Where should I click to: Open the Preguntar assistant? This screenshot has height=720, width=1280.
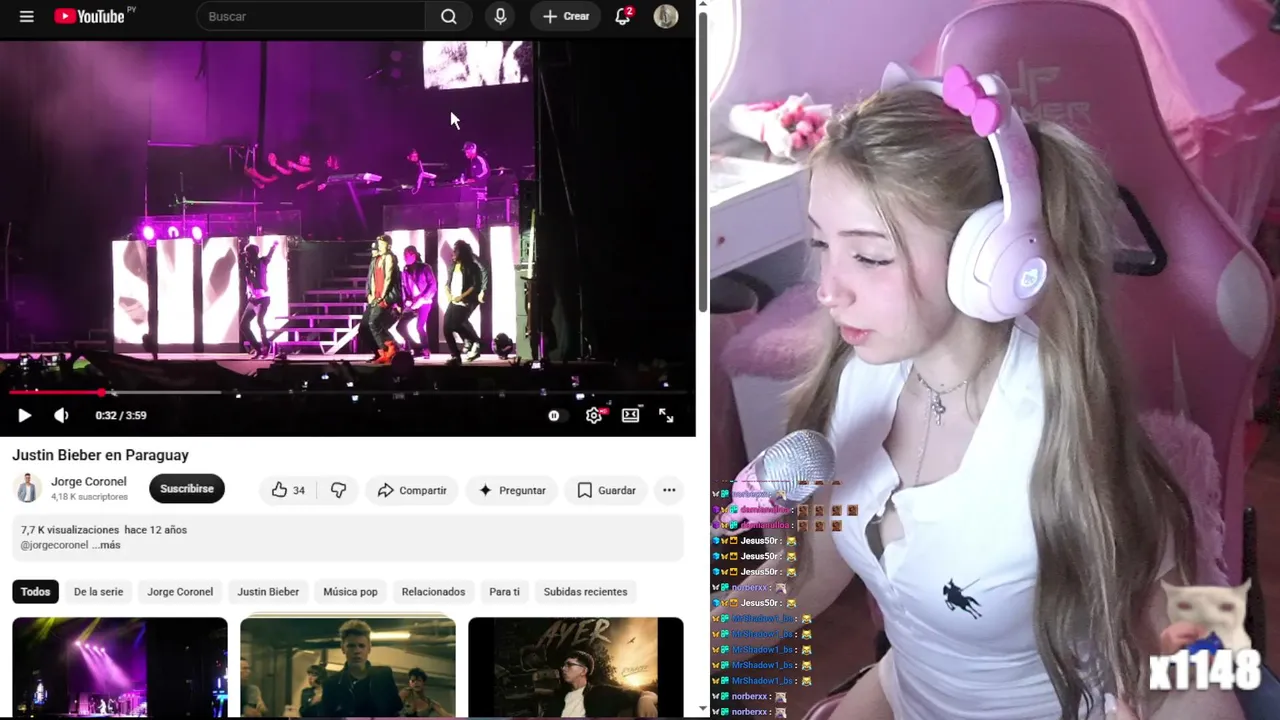point(512,490)
